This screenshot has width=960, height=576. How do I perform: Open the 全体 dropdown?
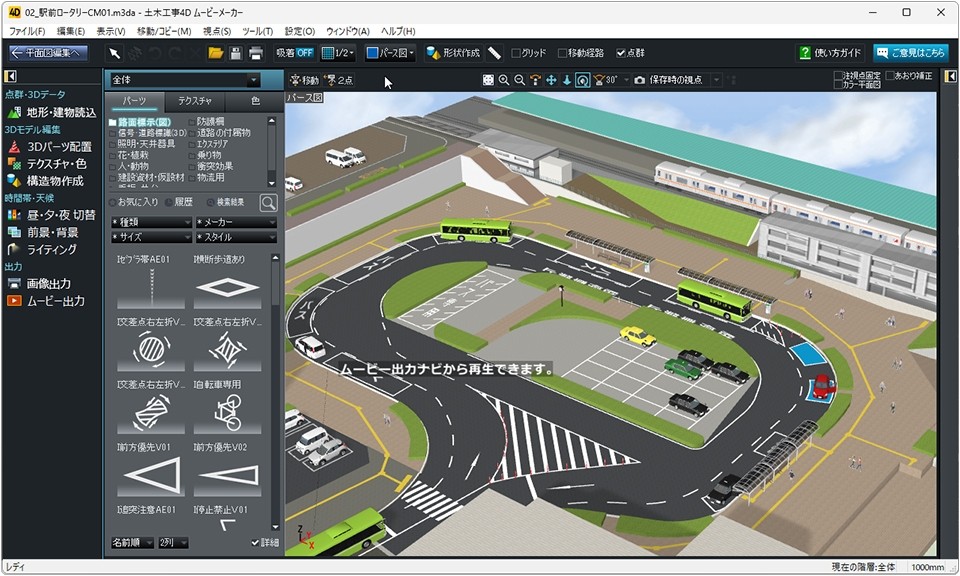(185, 80)
